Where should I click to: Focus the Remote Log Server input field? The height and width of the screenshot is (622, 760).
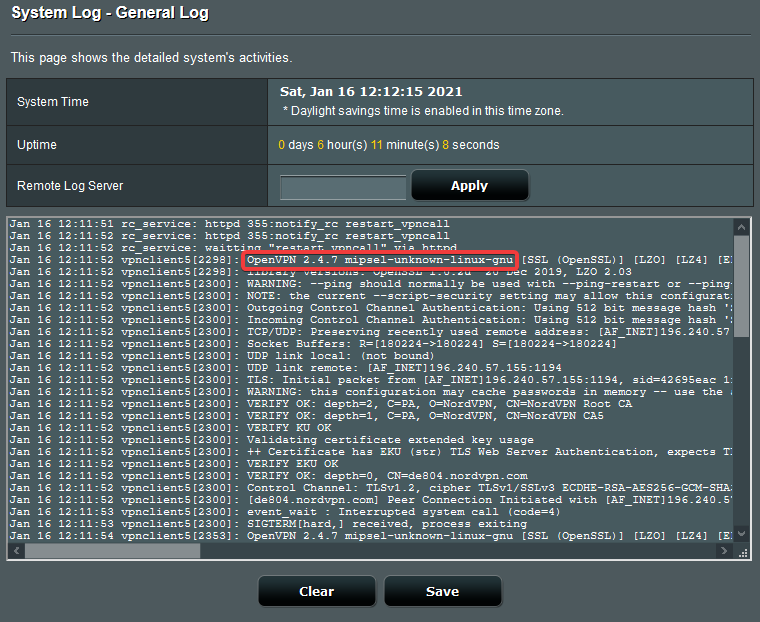[x=343, y=186]
